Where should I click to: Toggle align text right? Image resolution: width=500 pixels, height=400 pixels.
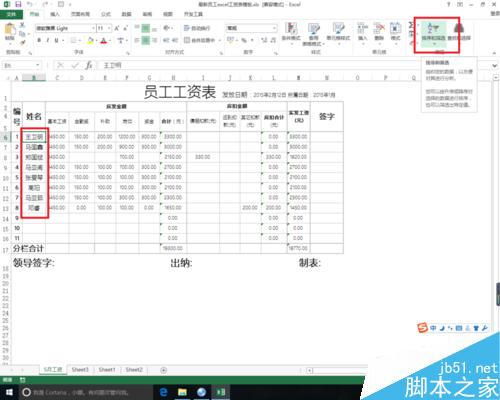pos(154,40)
